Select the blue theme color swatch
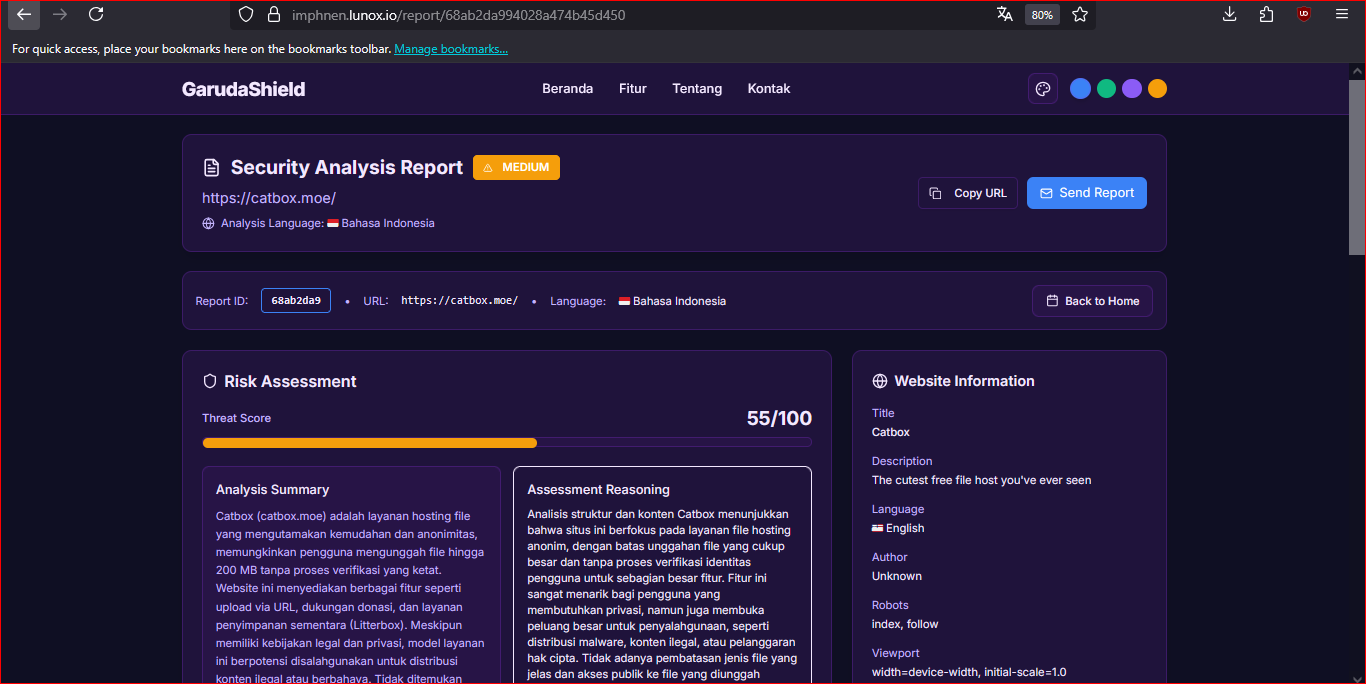 click(1080, 89)
